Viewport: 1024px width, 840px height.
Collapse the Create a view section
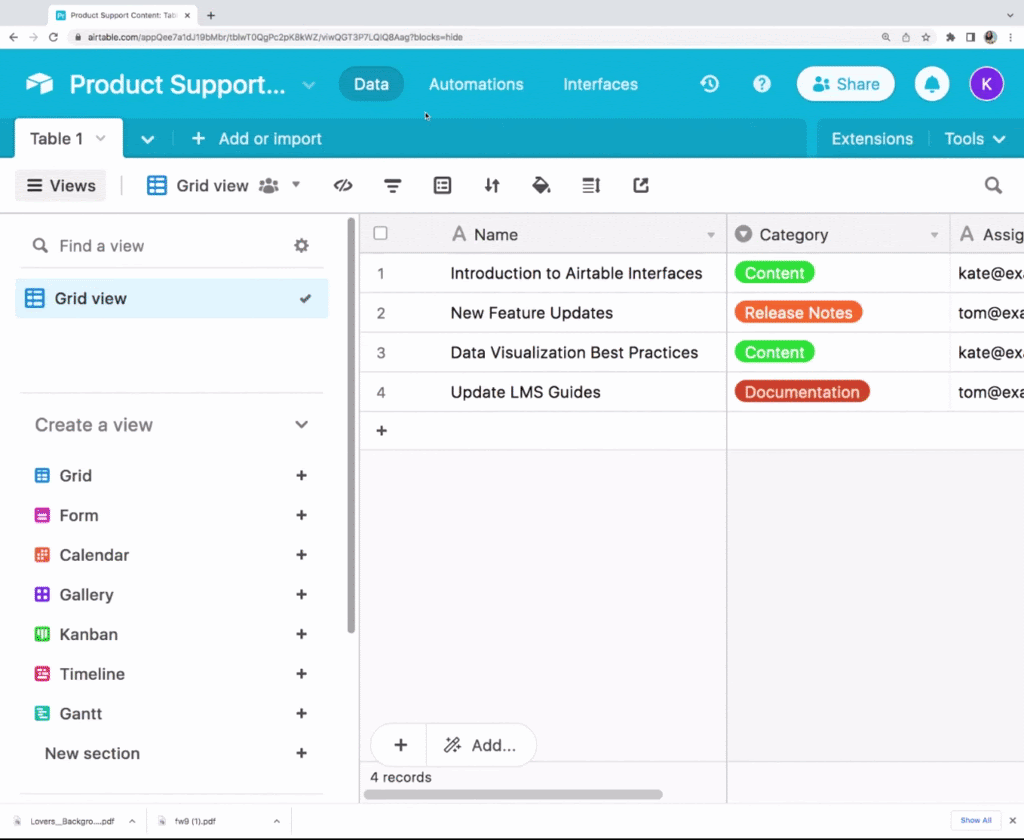click(x=301, y=425)
